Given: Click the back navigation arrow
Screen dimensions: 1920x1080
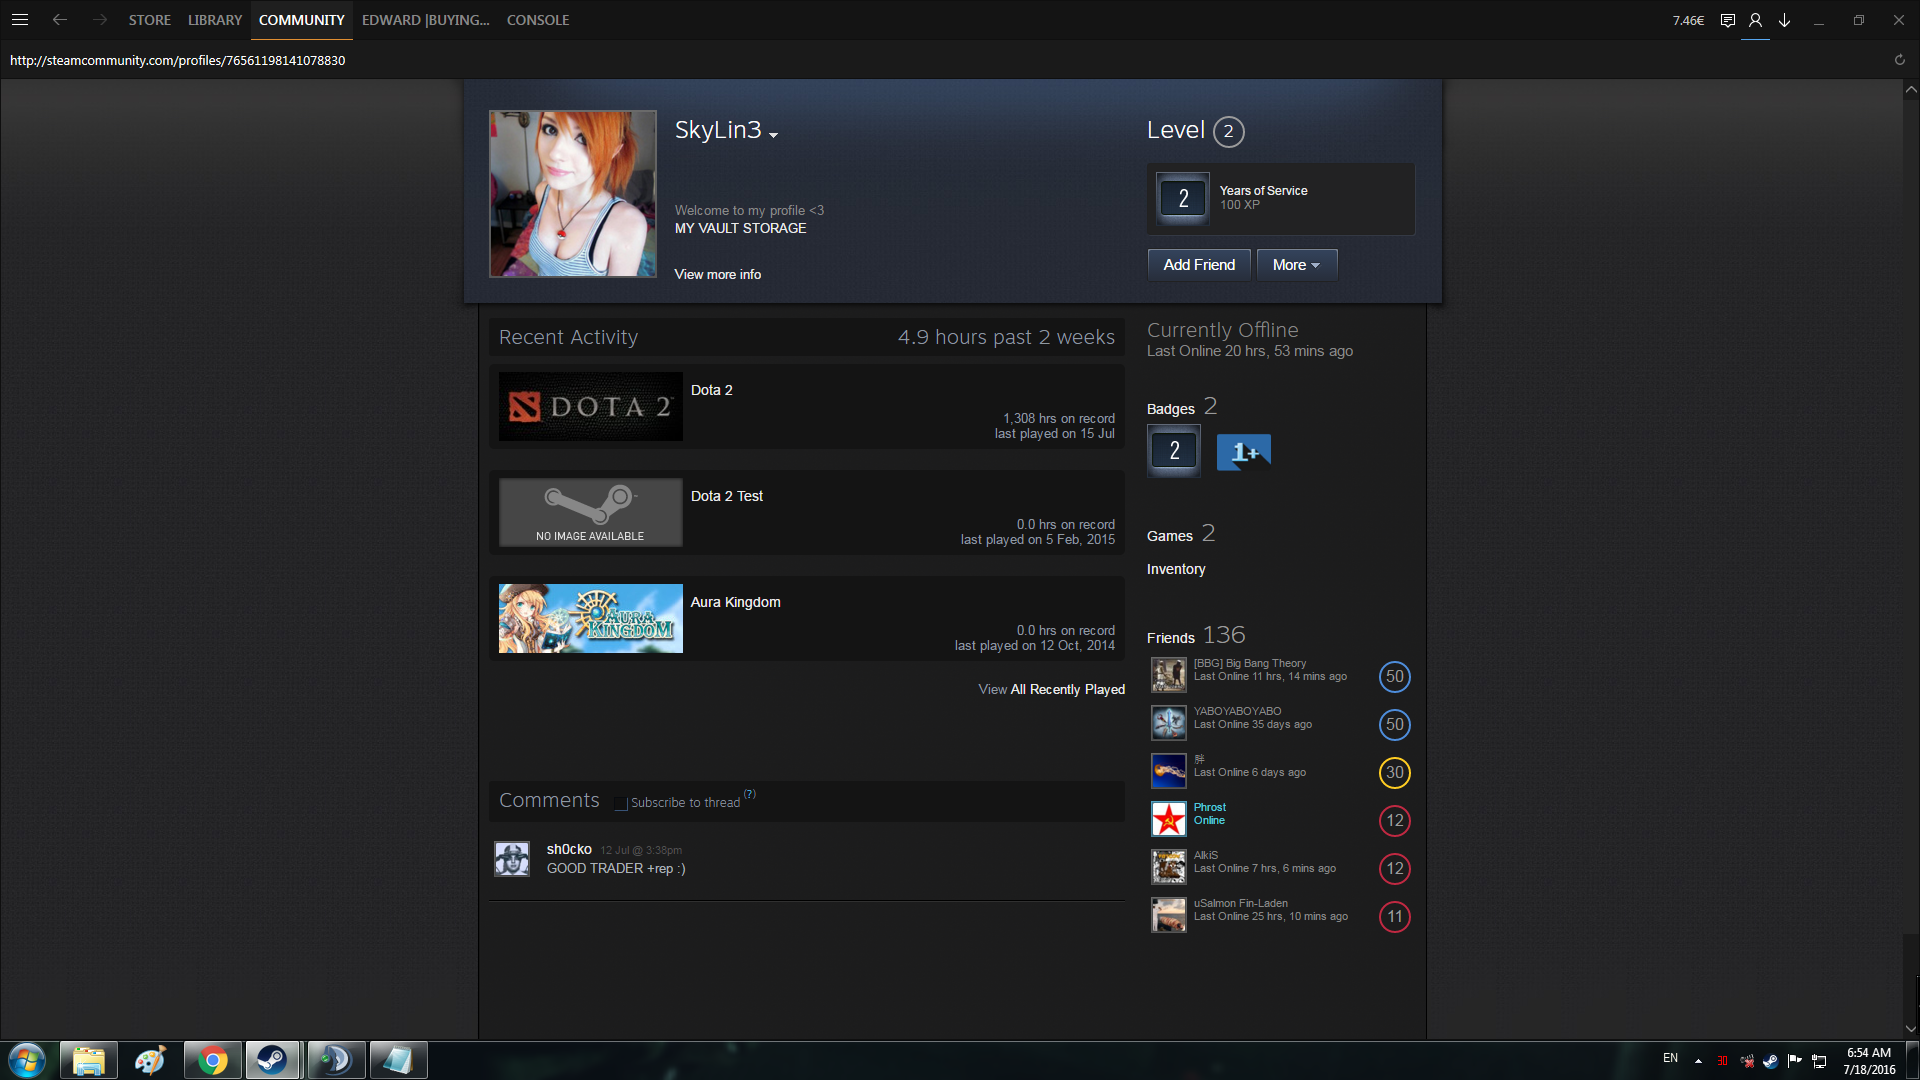Looking at the screenshot, I should click(x=60, y=20).
